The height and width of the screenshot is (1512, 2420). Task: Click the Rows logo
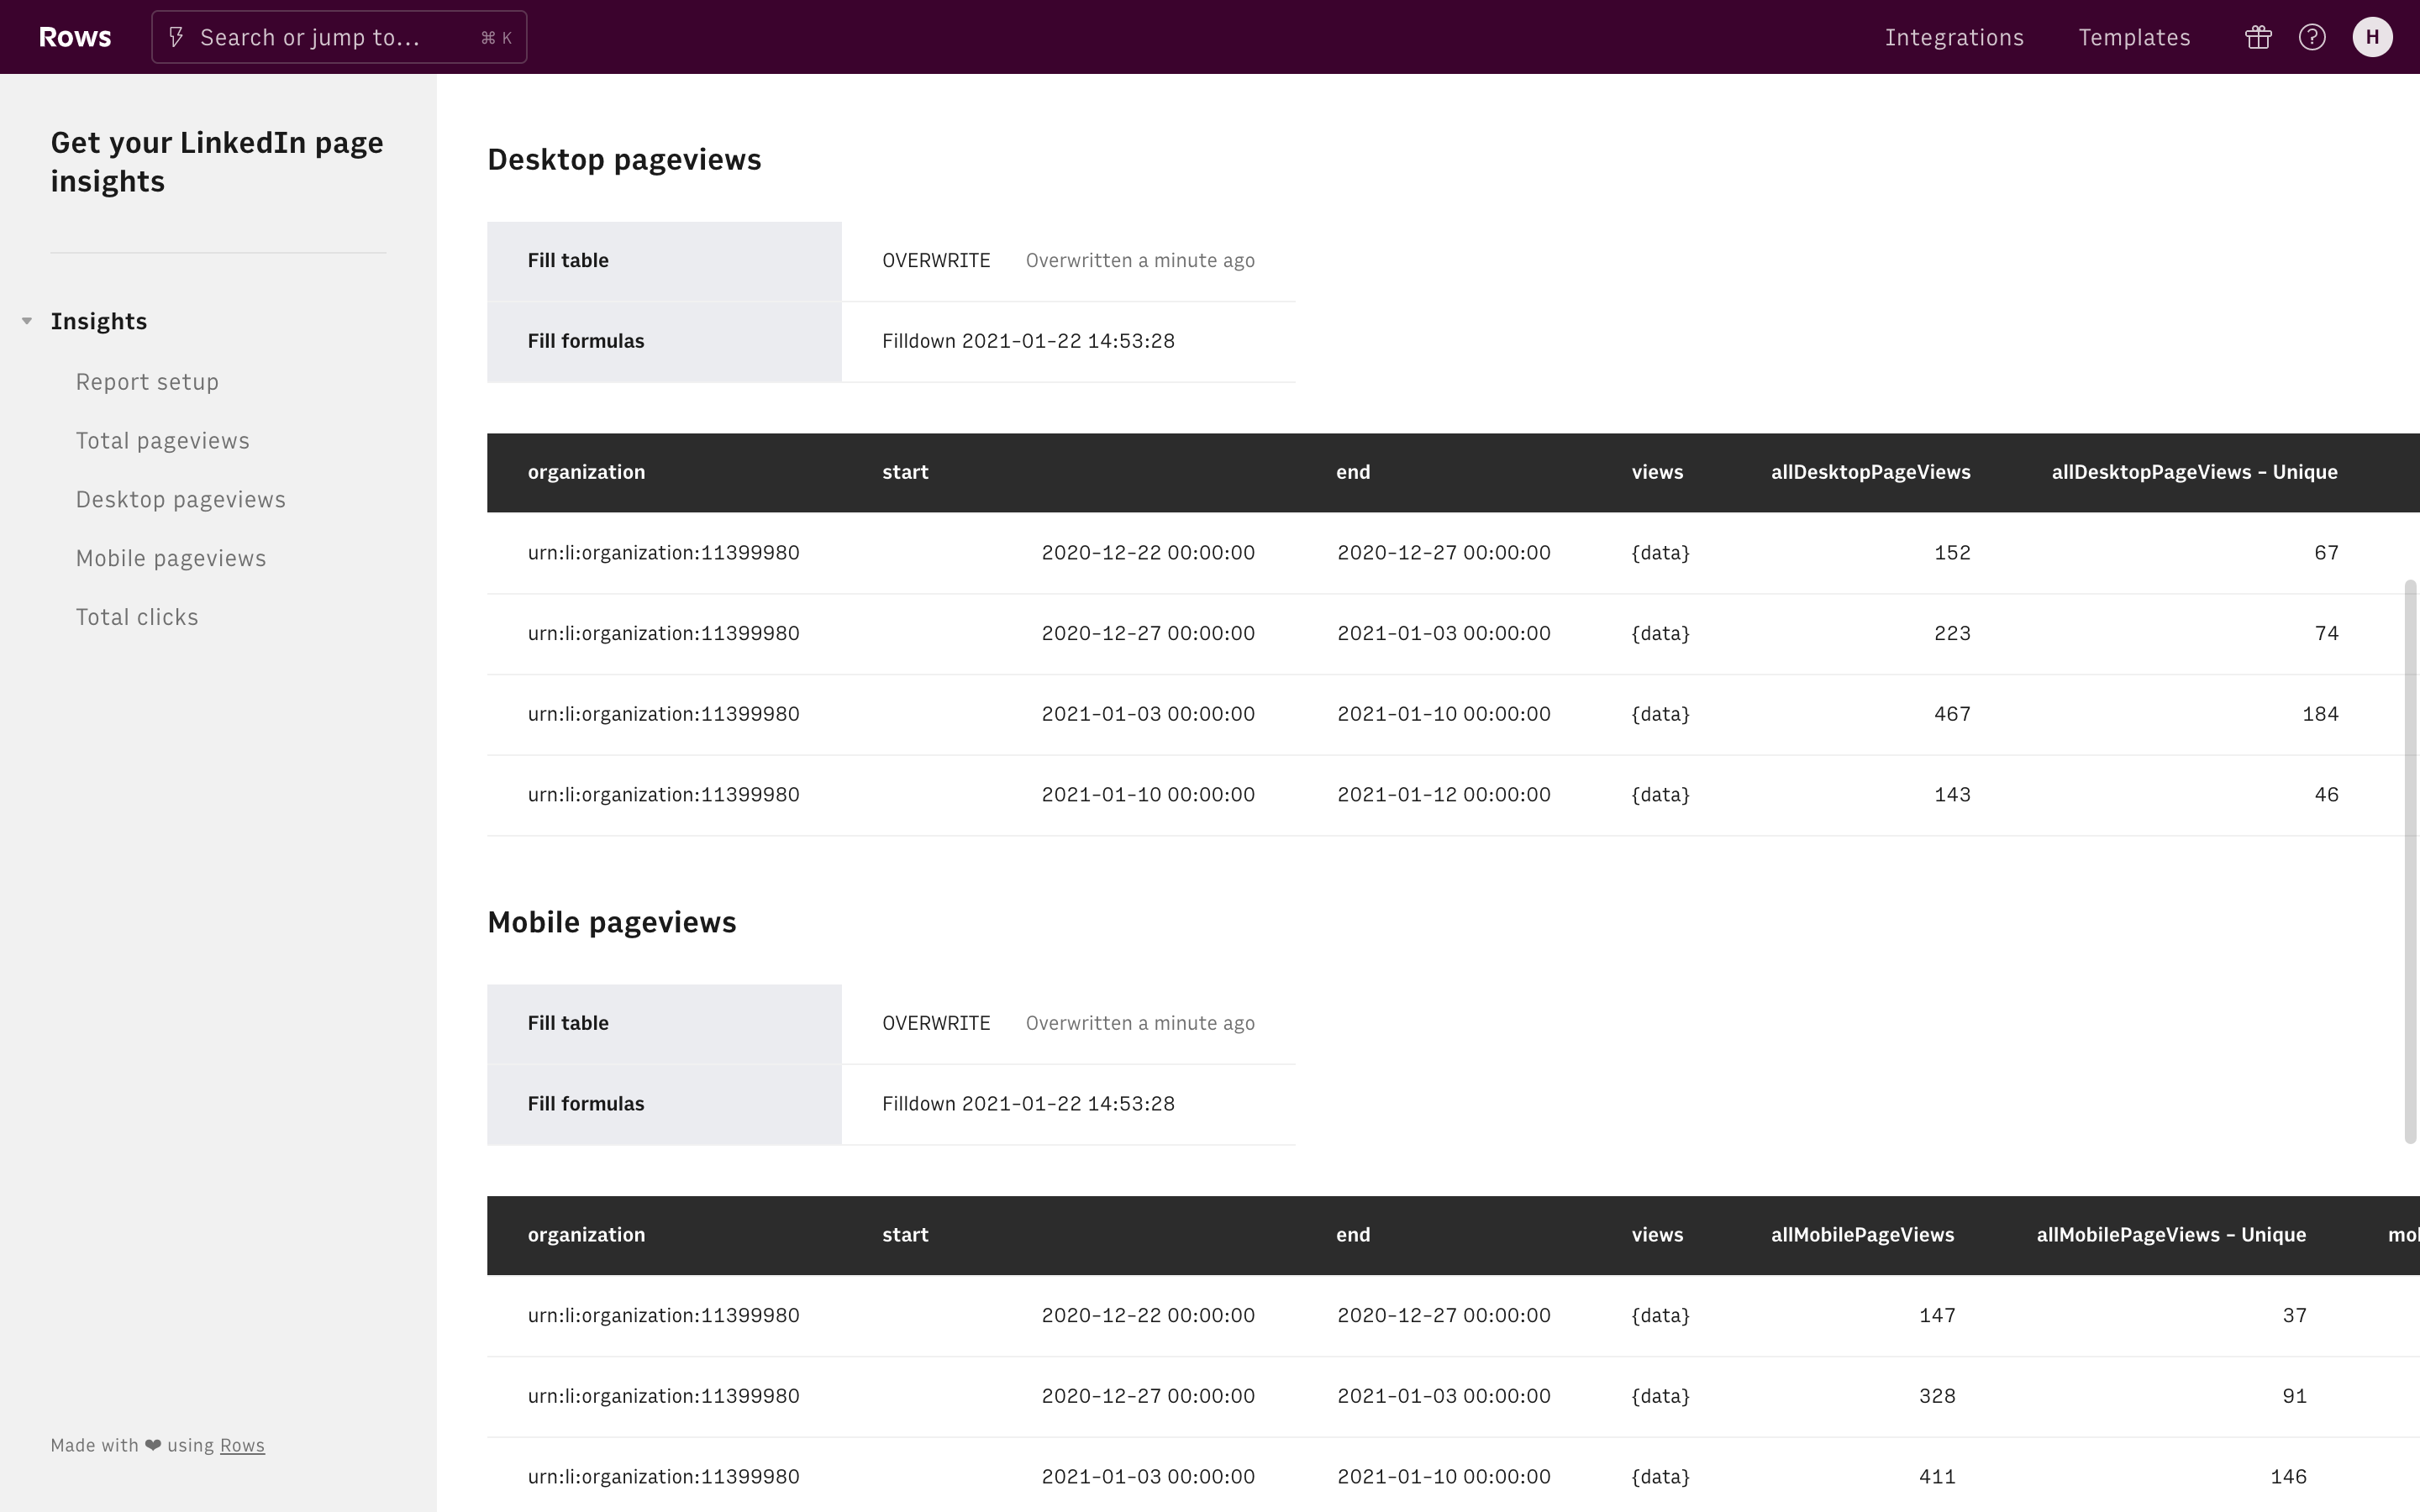click(x=75, y=37)
